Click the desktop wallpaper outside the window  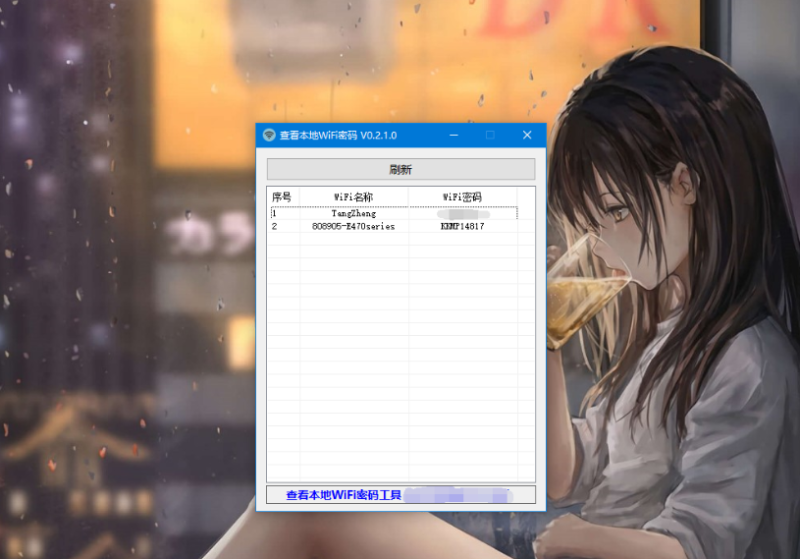[120, 300]
